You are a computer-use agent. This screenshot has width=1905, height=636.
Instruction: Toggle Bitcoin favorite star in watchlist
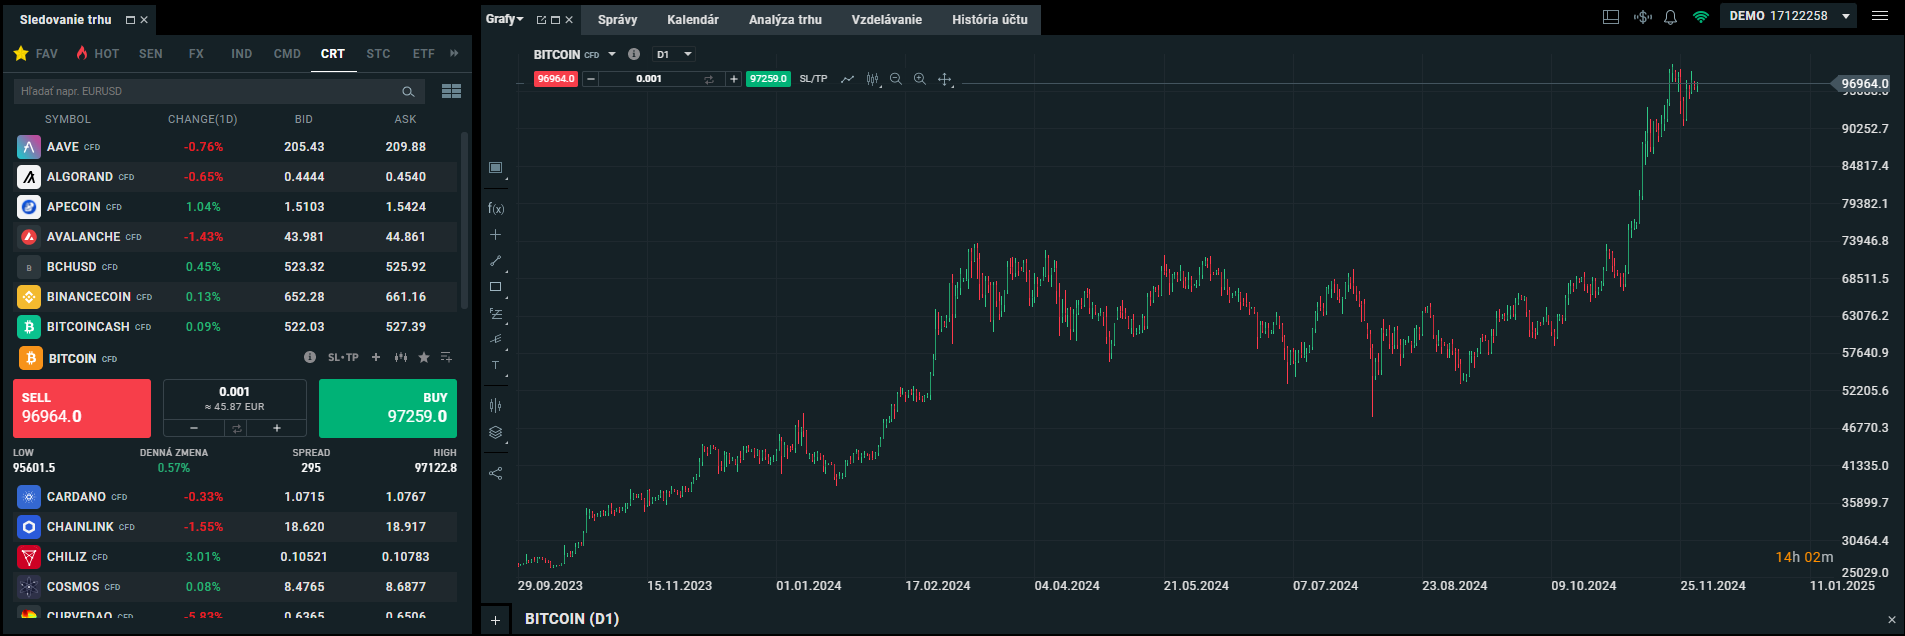(424, 357)
